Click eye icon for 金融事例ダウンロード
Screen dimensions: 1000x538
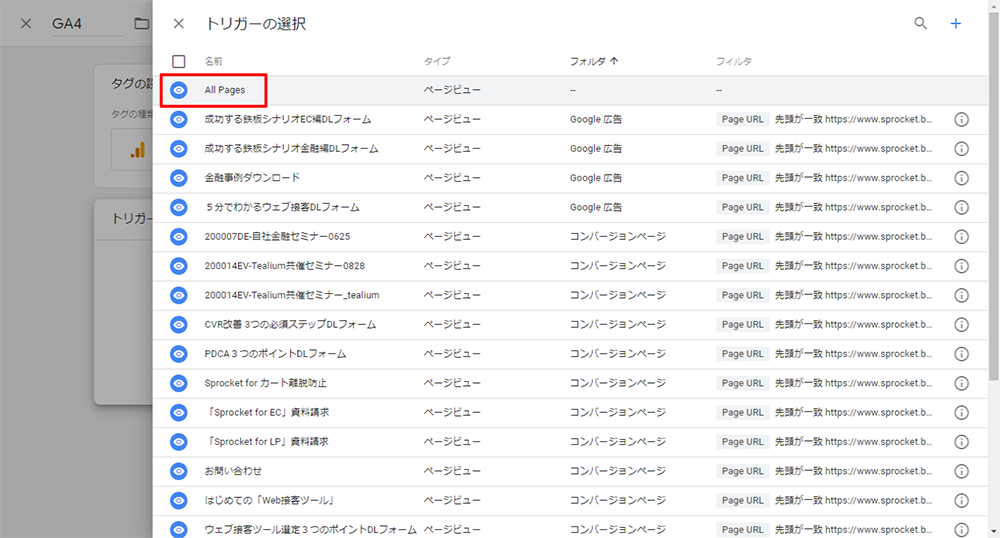179,178
